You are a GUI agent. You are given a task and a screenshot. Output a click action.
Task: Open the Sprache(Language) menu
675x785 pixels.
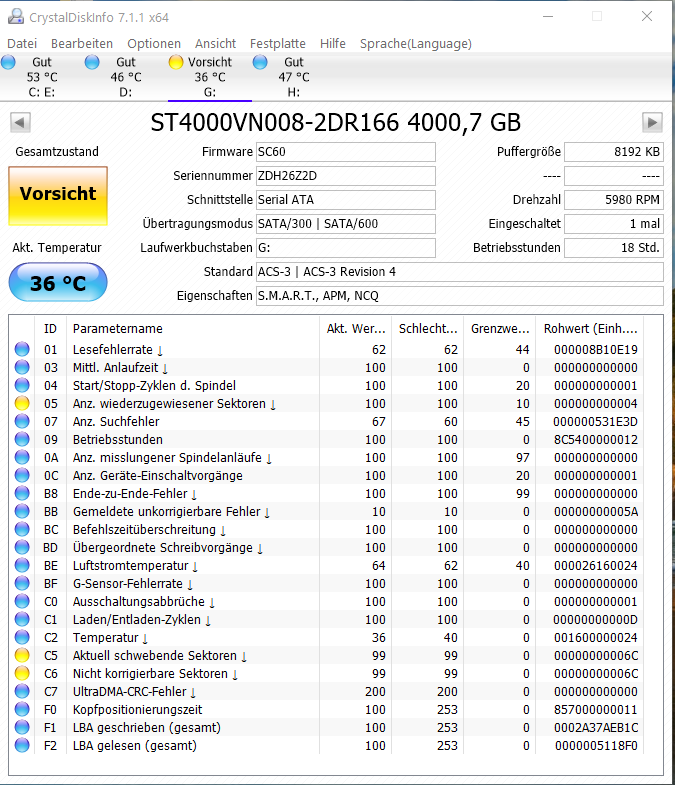pos(416,44)
